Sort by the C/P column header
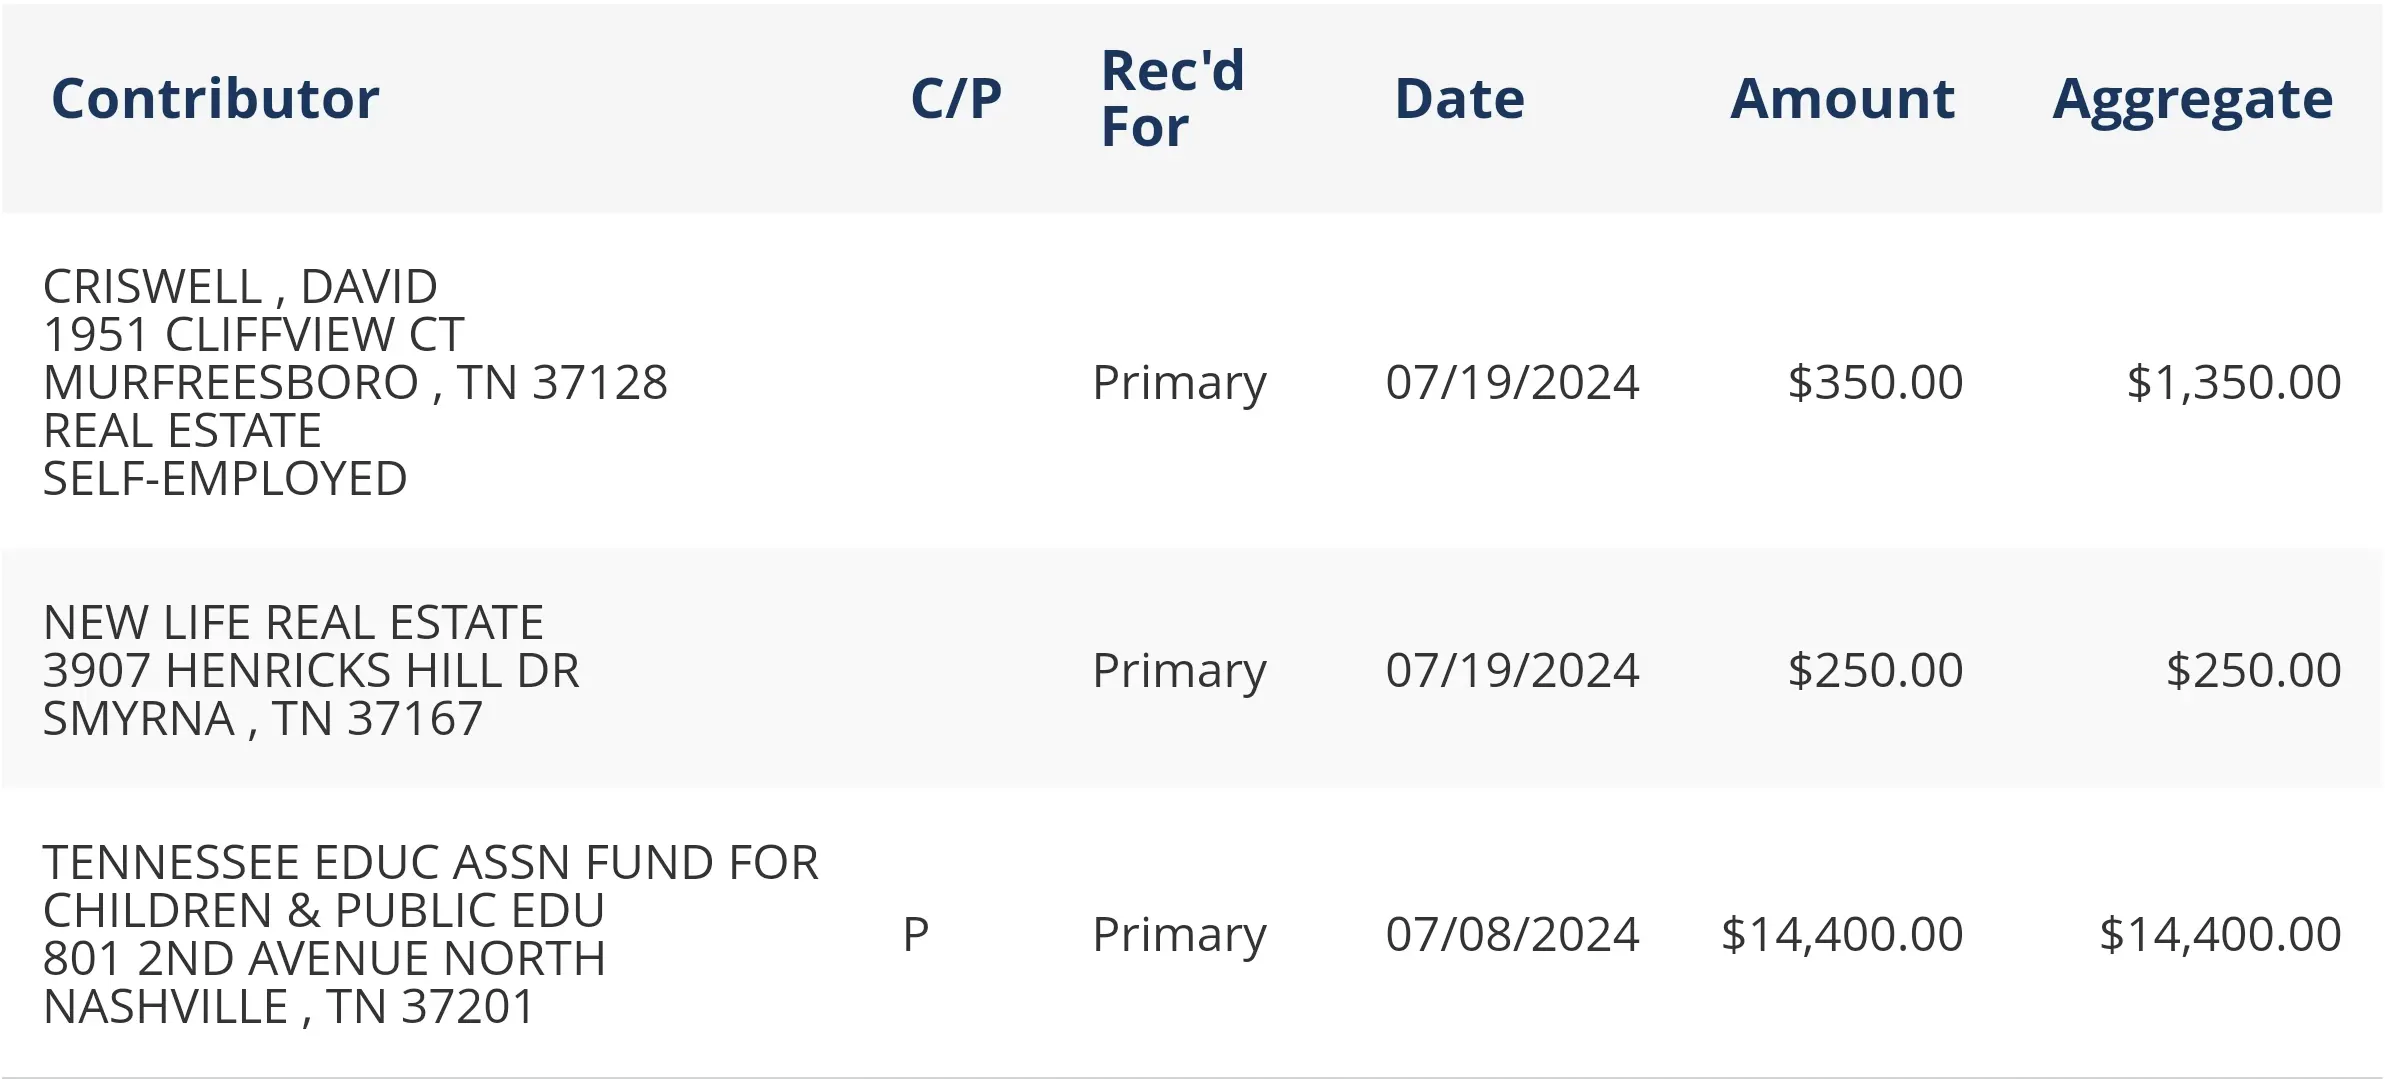Viewport: 2385px width, 1079px height. (955, 99)
